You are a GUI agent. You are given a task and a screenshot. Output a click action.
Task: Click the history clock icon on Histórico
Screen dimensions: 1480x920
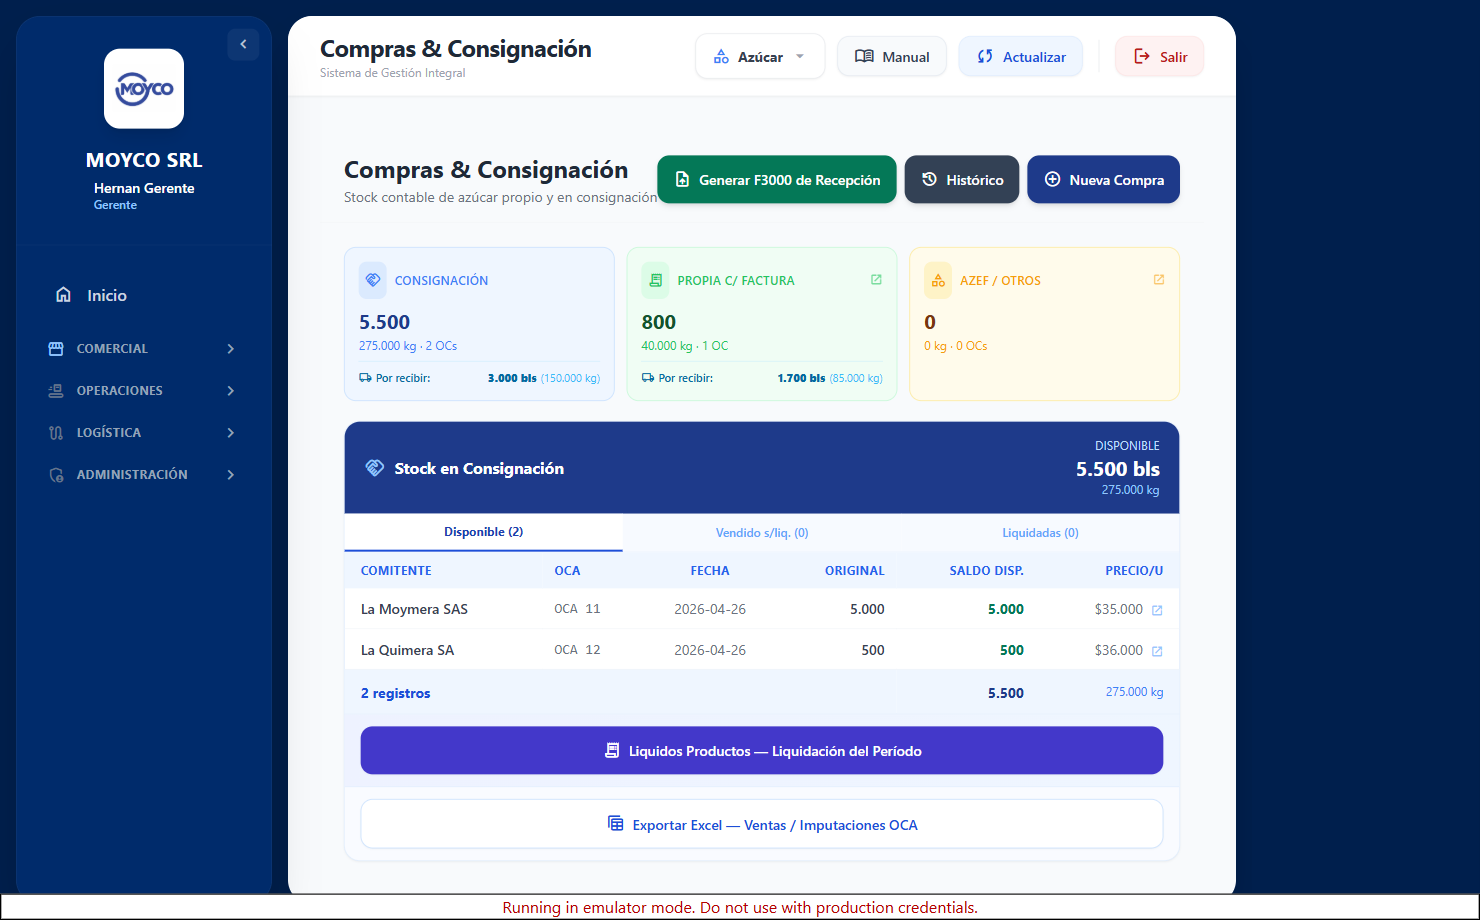click(x=929, y=180)
